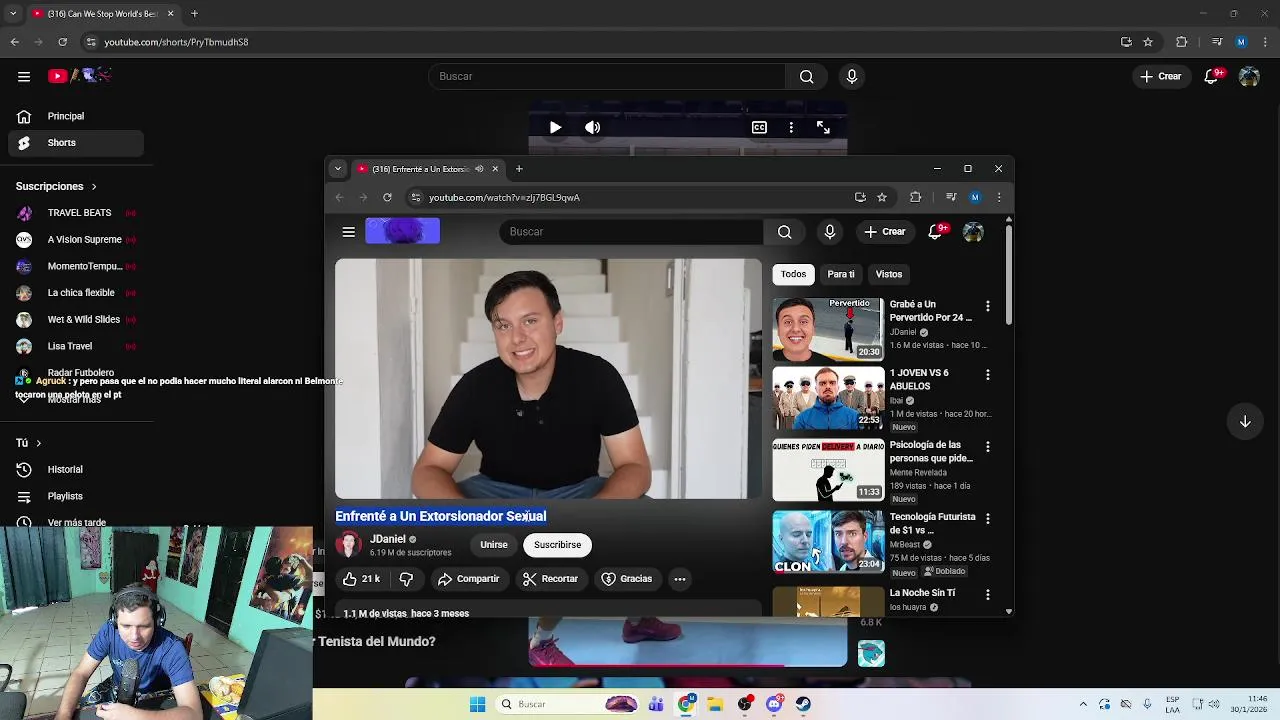Open 'Grabé a Un Pervertido' video thumbnail
Viewport: 1280px width, 720px height.
(828, 328)
